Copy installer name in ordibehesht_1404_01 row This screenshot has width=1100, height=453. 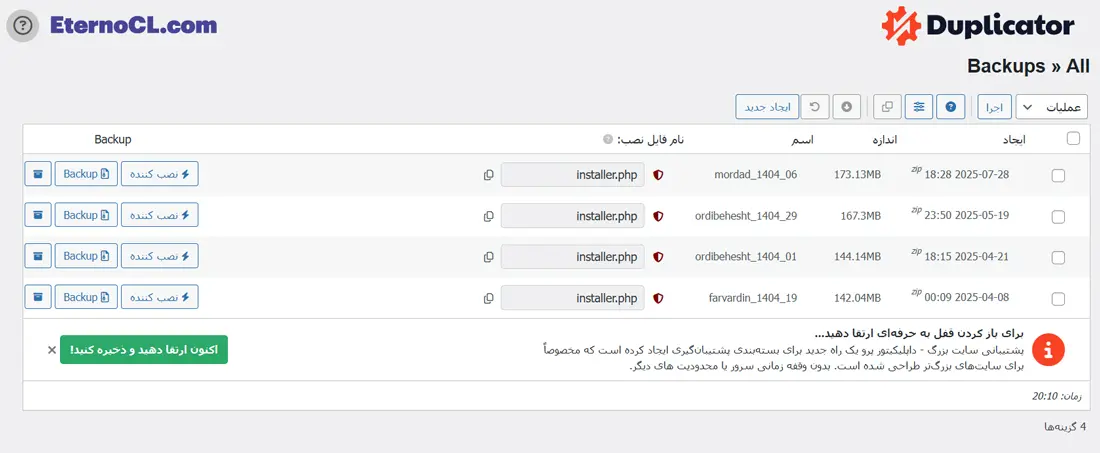[x=488, y=257]
